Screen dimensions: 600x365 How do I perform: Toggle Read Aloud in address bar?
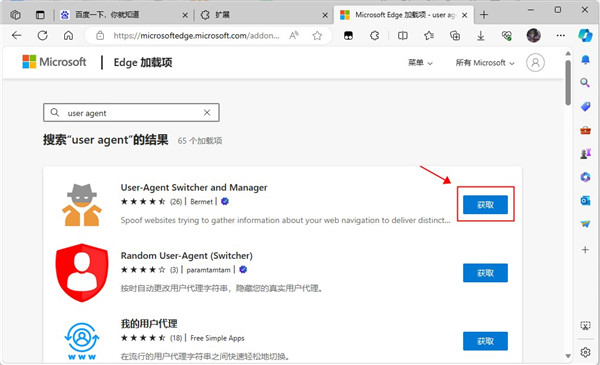click(294, 36)
